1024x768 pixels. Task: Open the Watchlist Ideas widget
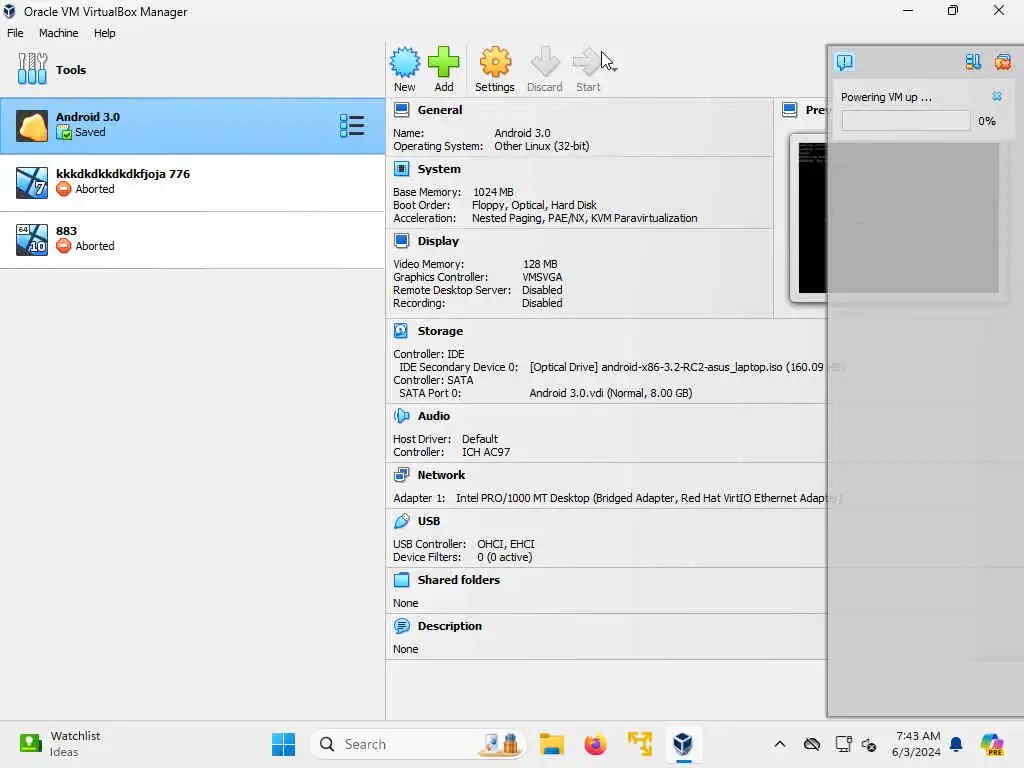click(60, 744)
